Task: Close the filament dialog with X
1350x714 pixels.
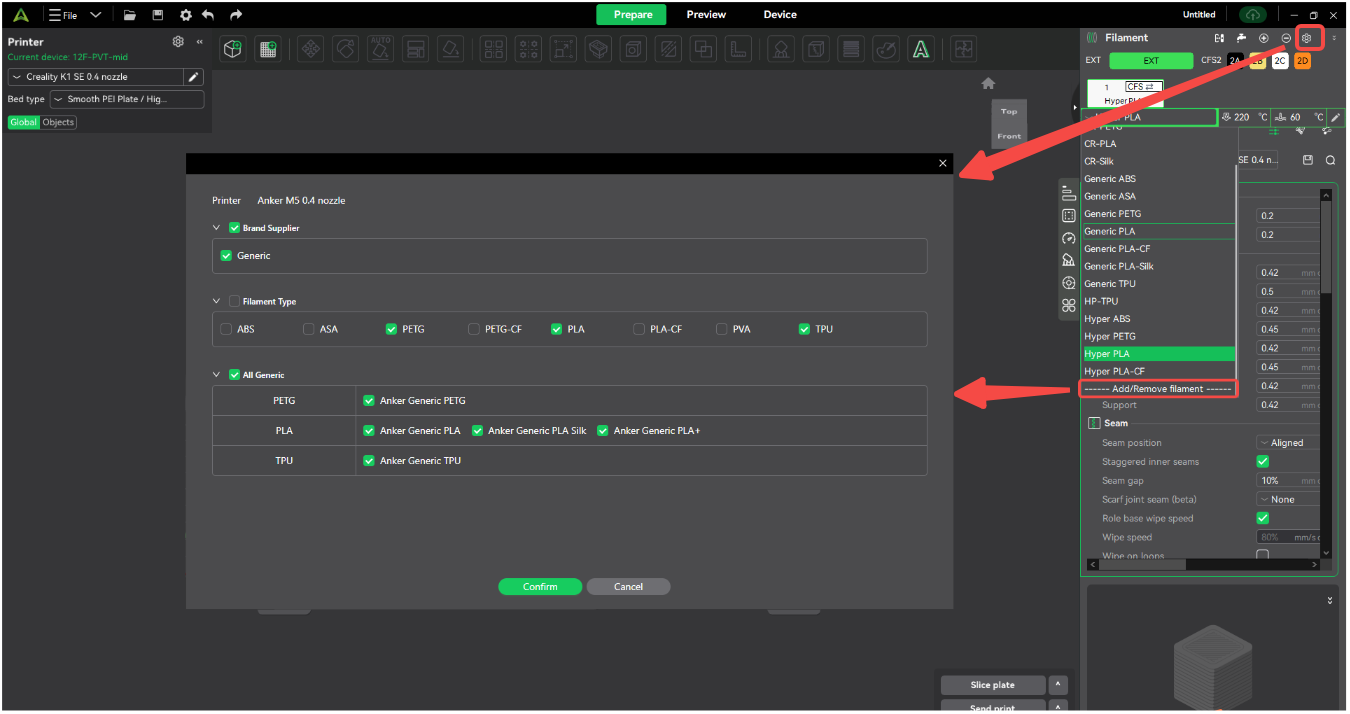Action: [x=942, y=163]
